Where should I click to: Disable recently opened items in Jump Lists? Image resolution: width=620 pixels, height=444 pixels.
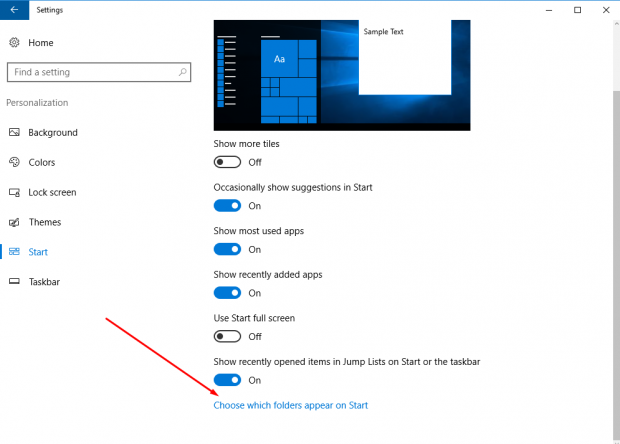227,380
